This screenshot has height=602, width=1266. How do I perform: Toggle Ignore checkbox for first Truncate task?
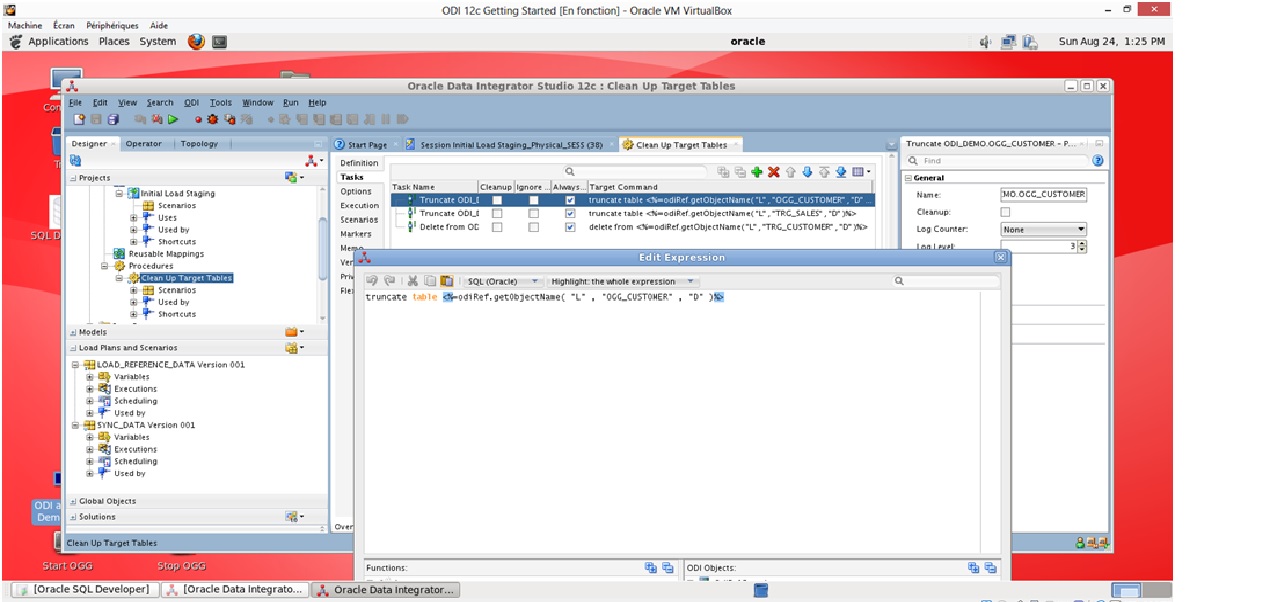(533, 200)
